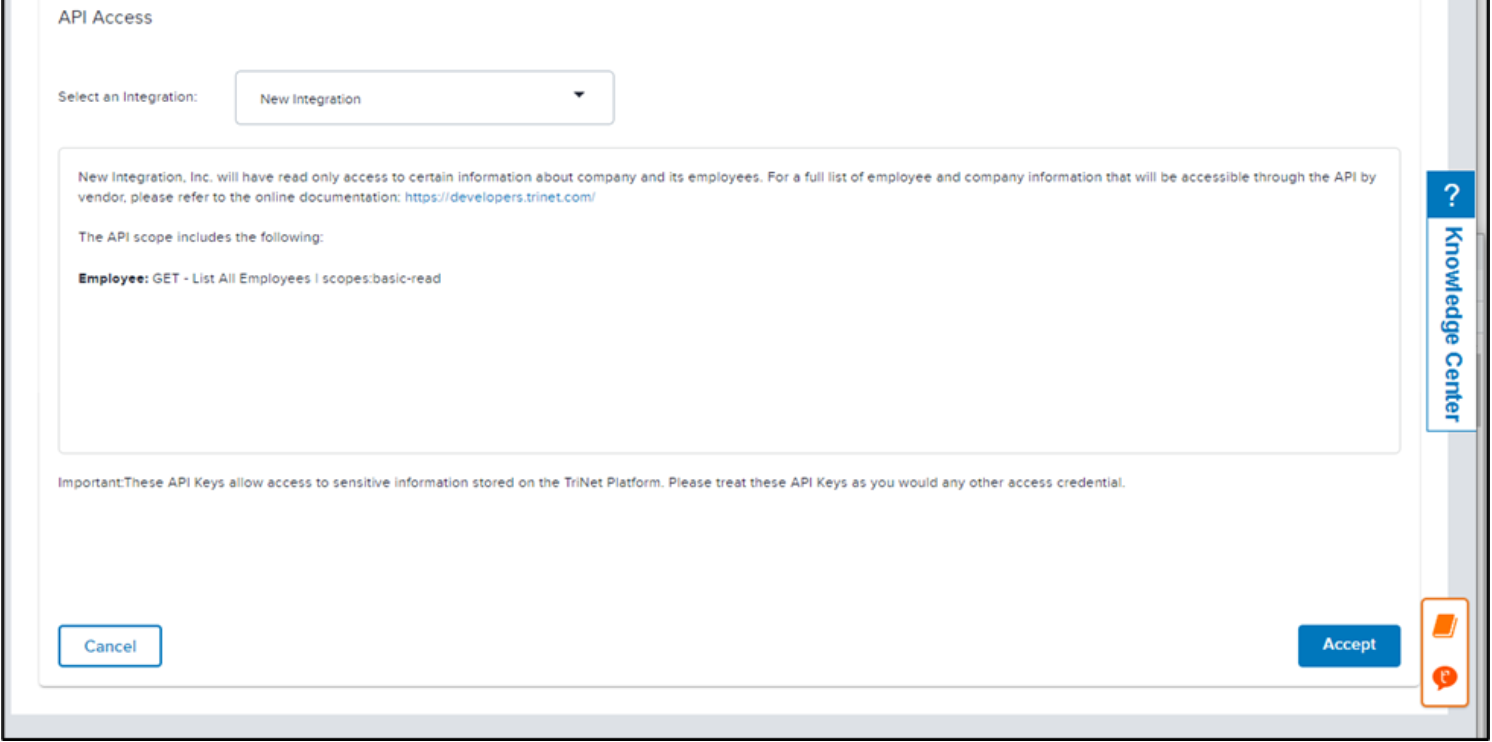Open the orange book guide icon

(x=1444, y=626)
